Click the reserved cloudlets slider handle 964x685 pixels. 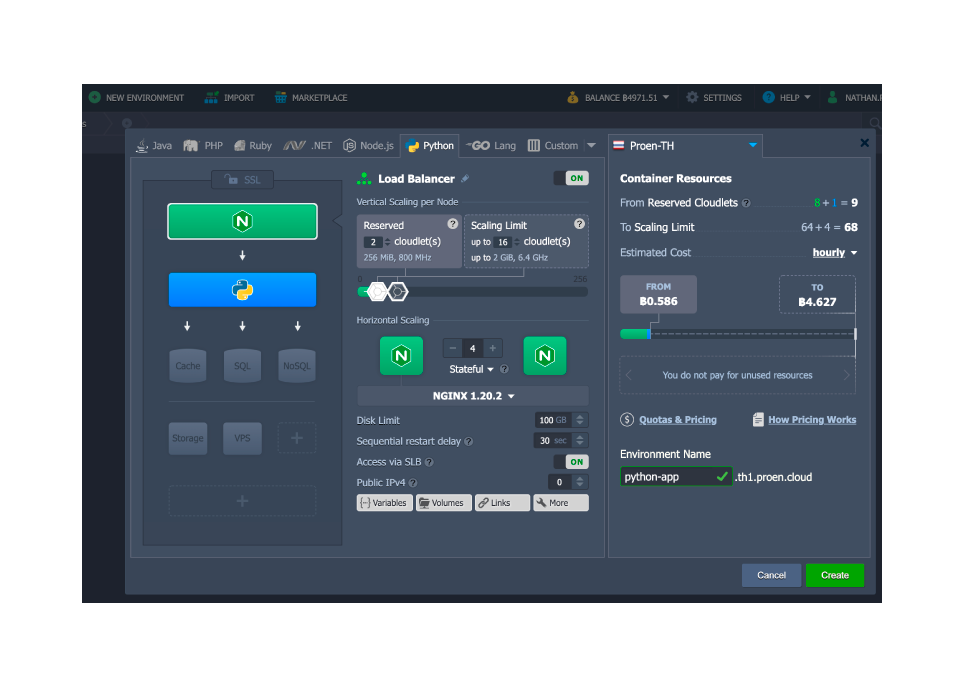coord(377,291)
